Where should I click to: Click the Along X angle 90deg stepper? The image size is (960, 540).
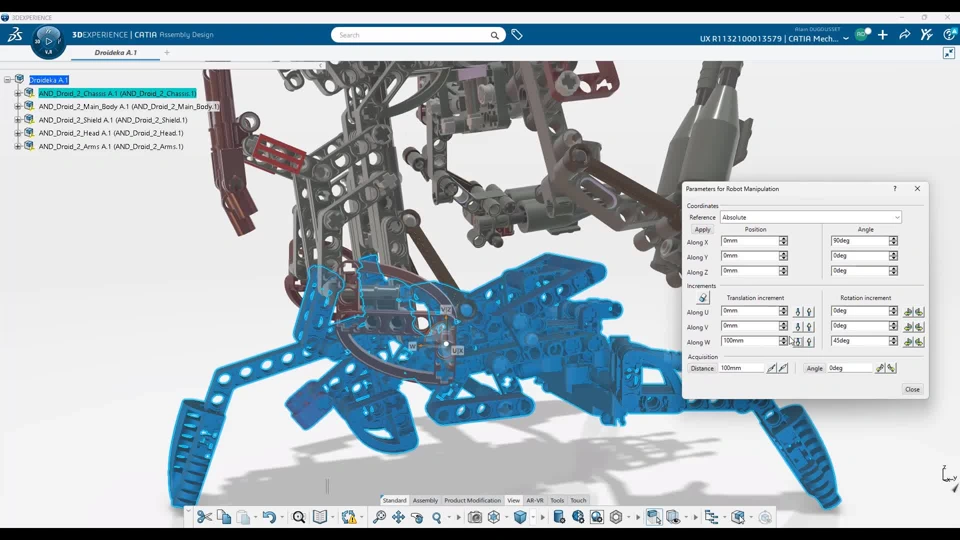[893, 241]
